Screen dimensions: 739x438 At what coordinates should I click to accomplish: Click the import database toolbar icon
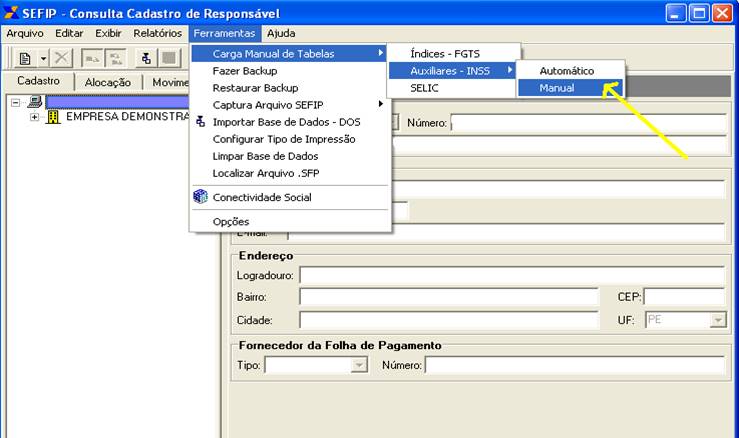147,59
